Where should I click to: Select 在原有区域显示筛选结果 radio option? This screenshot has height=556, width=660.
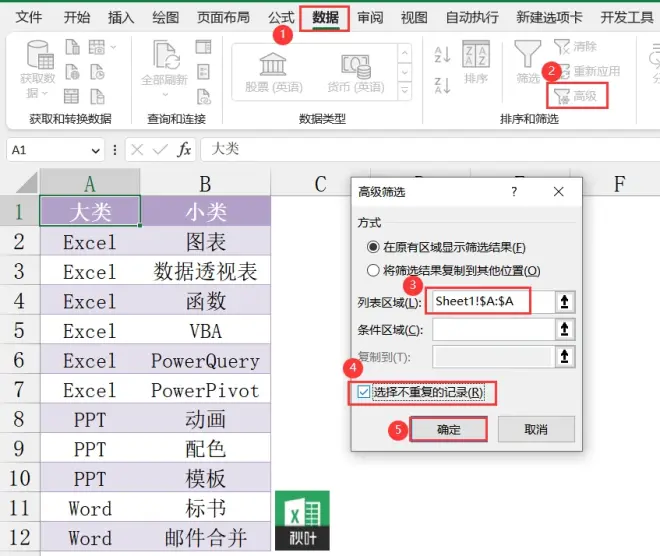coord(447,247)
